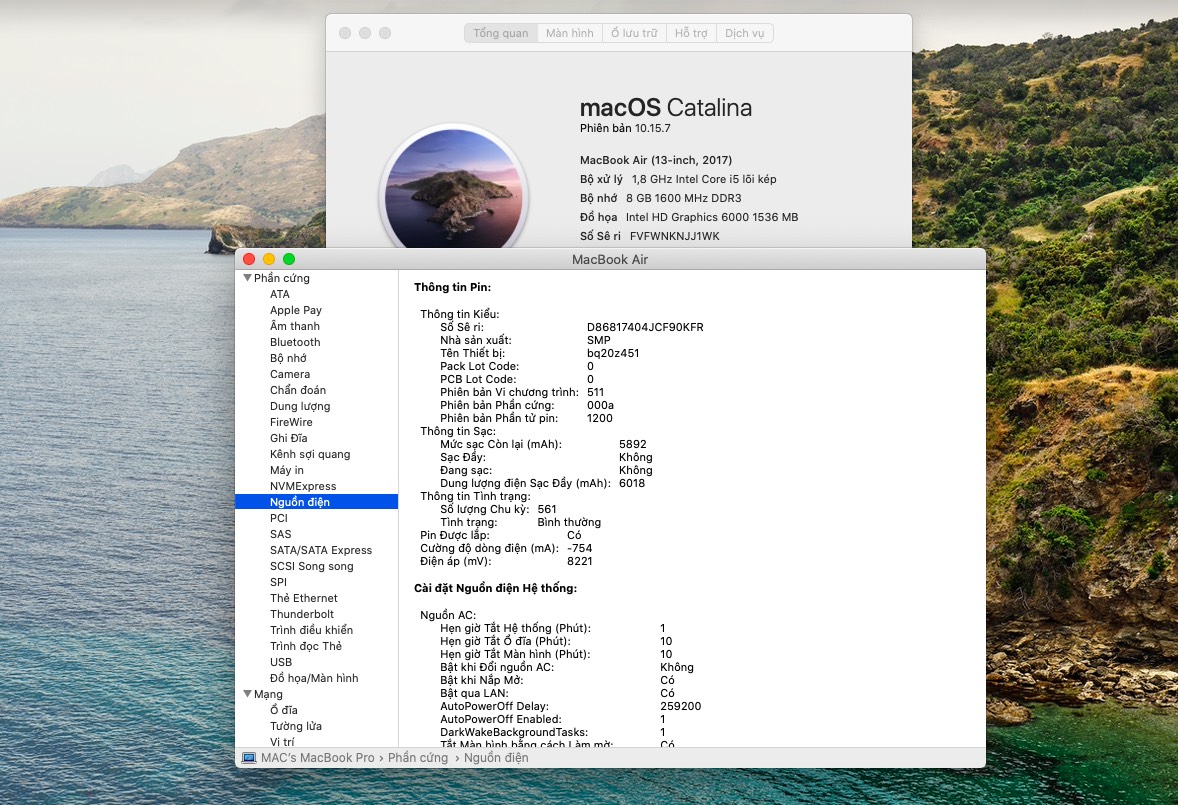This screenshot has width=1178, height=805.
Task: Switch to the Tổng quan tab
Action: coord(501,33)
